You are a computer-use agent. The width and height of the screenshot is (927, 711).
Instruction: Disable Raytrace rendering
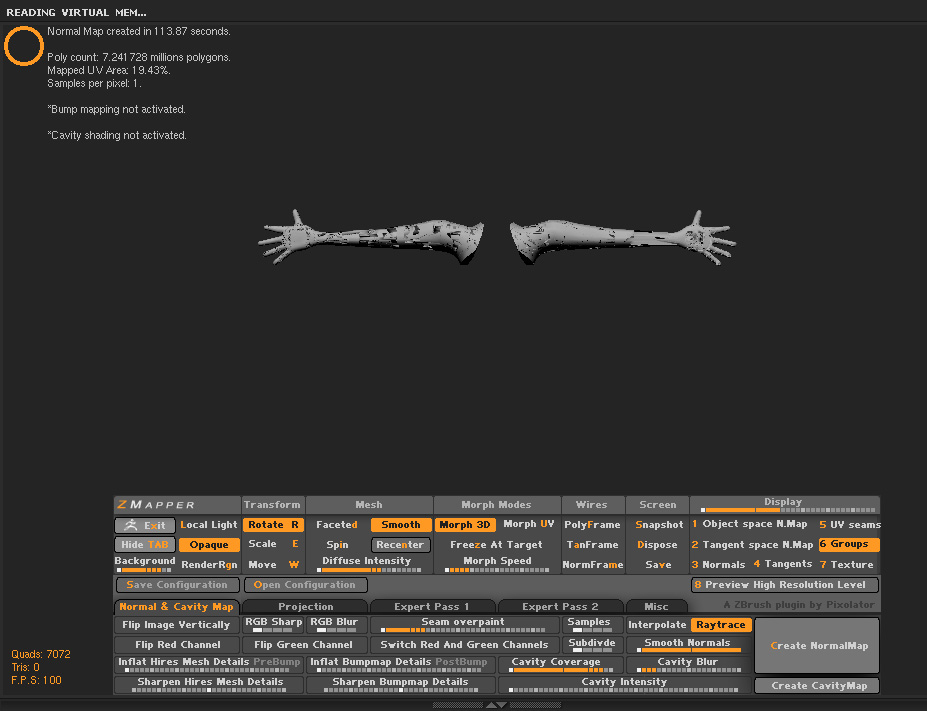(721, 624)
